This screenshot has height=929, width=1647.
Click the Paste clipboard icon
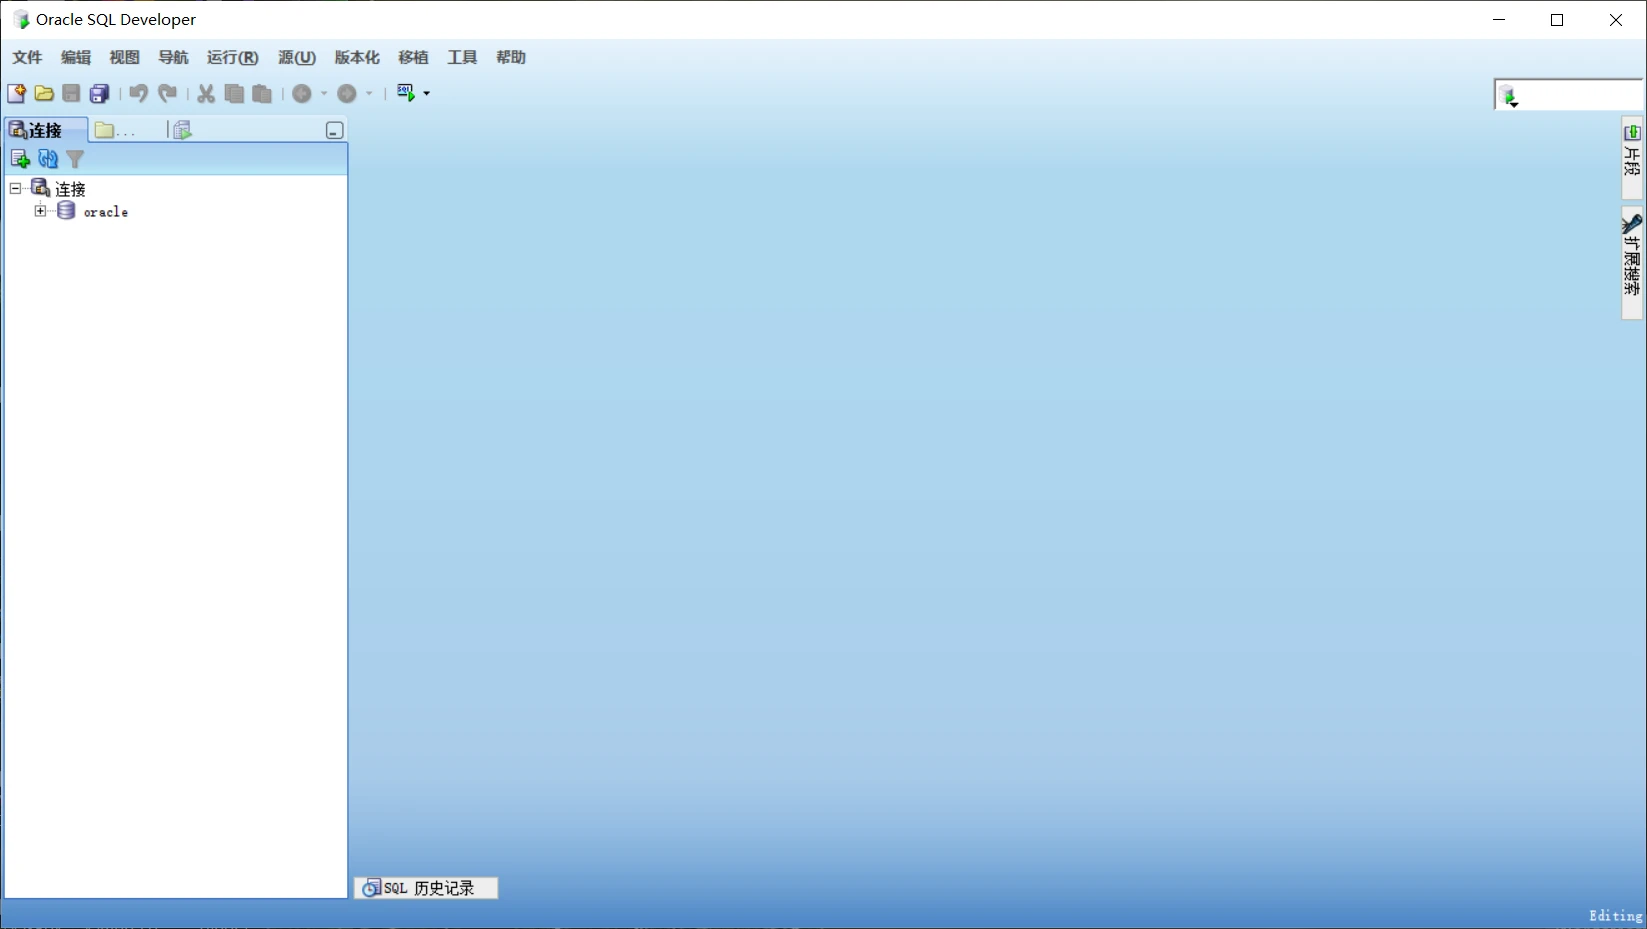point(262,93)
